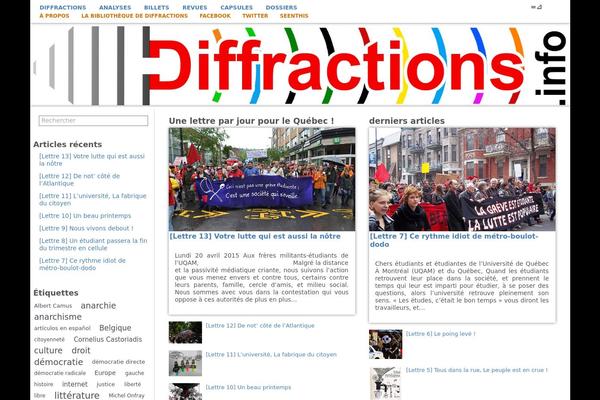Click thumbnail beside Lettre 5 Tous dans la rue
Screen dimensions: 600x400
(x=385, y=383)
